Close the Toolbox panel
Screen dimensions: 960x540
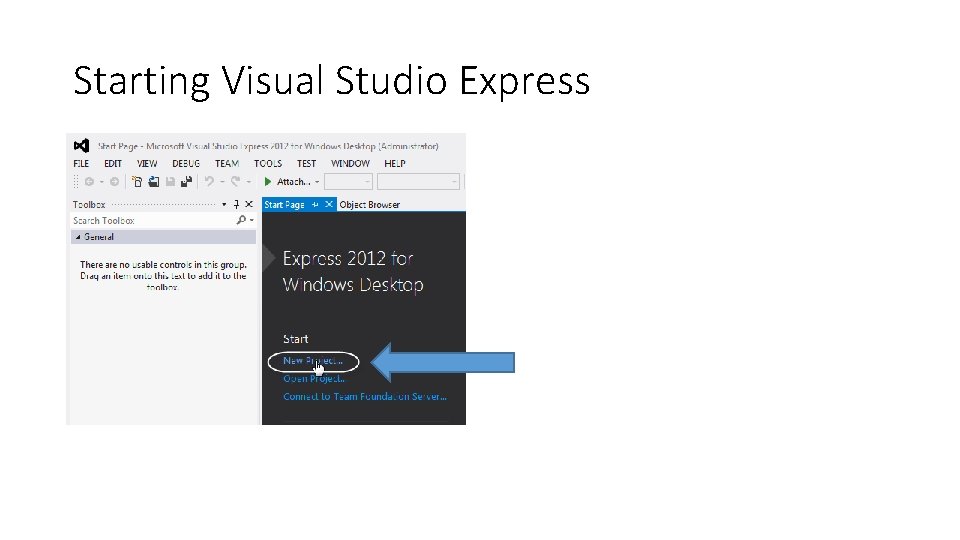[249, 204]
